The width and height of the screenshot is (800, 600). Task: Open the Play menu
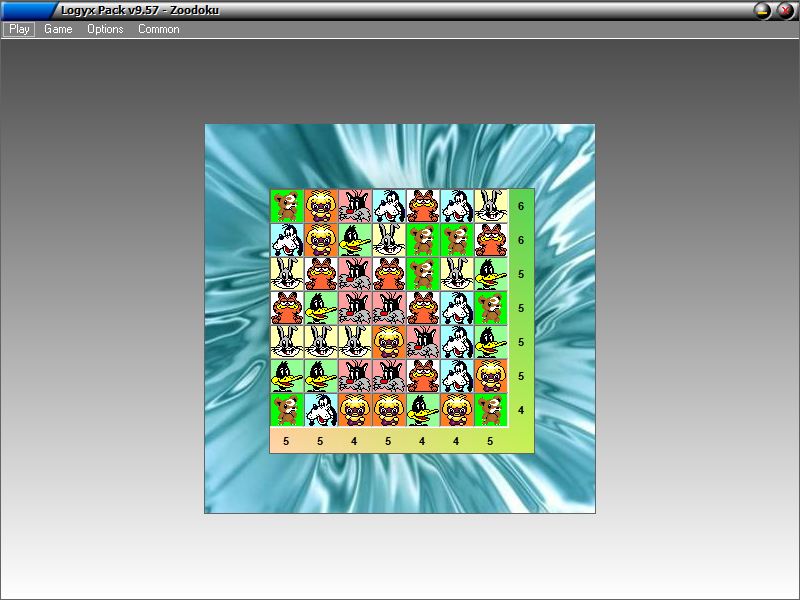[19, 29]
